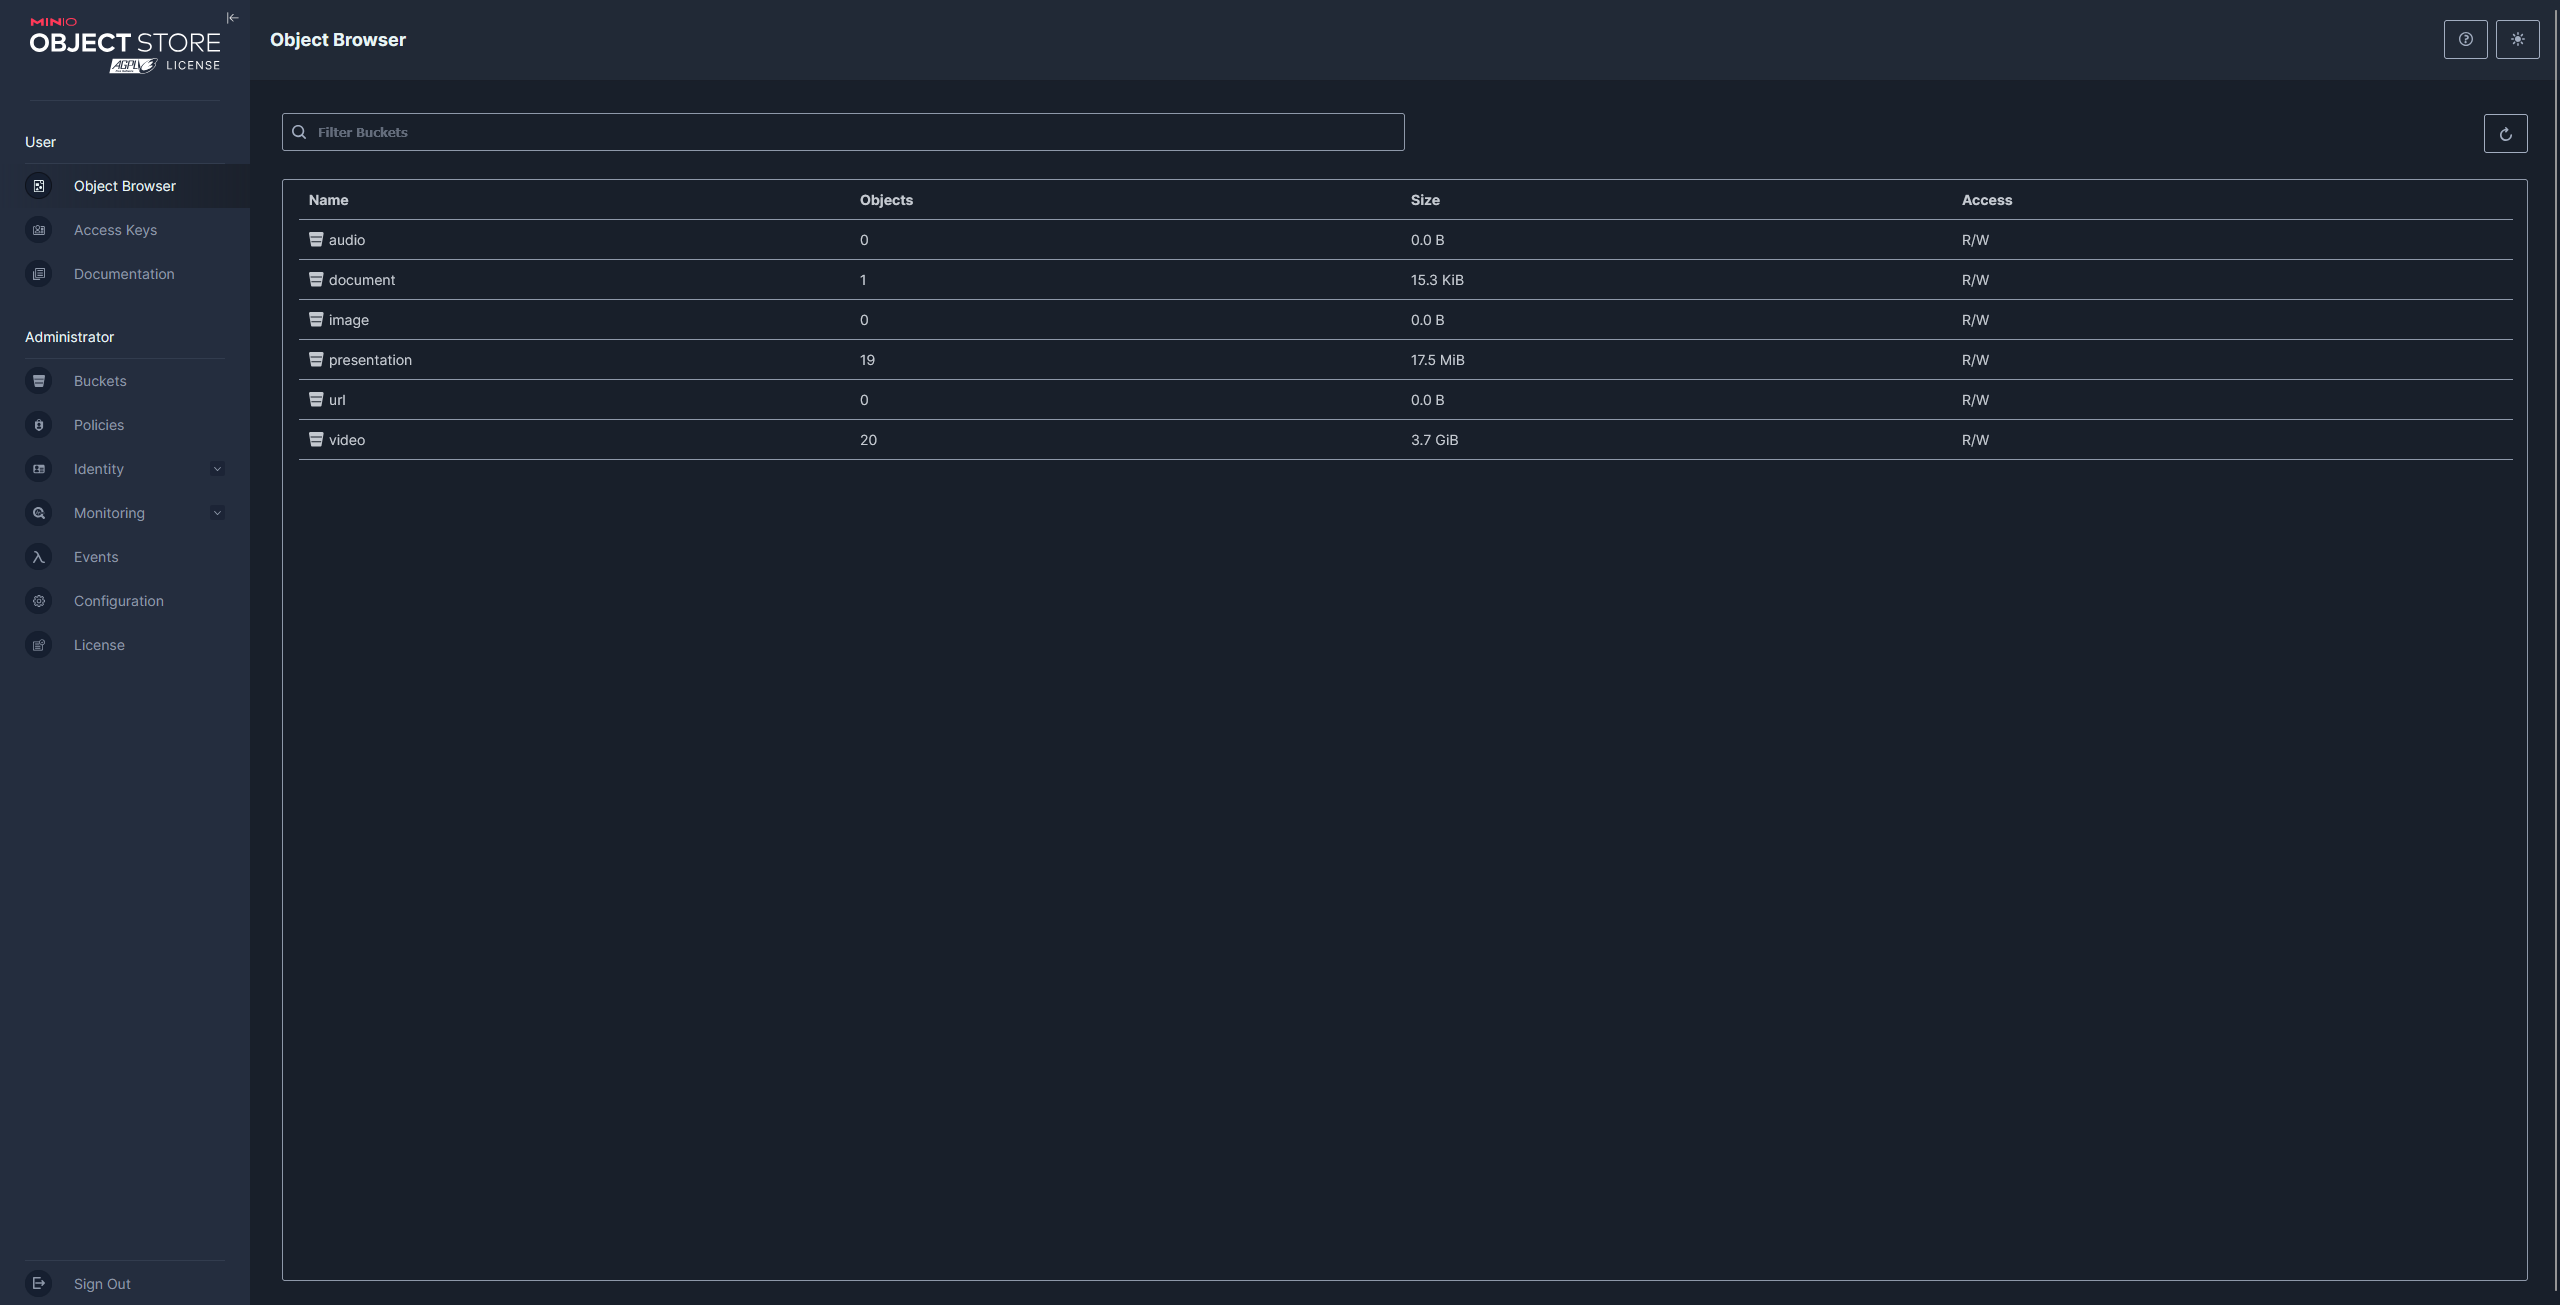
Task: Open the audio bucket name
Action: pyautogui.click(x=347, y=240)
